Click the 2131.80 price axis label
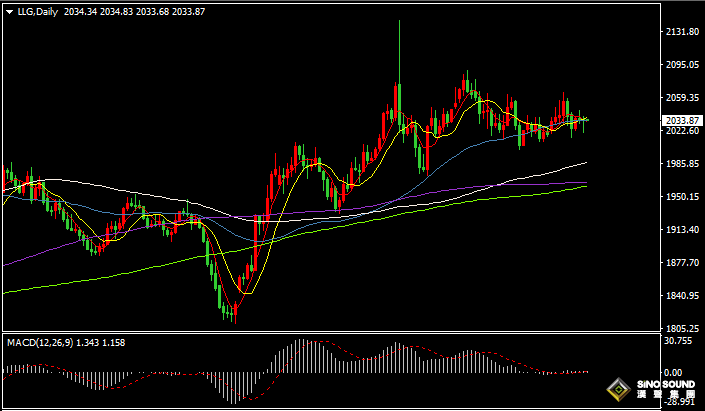 pos(681,32)
